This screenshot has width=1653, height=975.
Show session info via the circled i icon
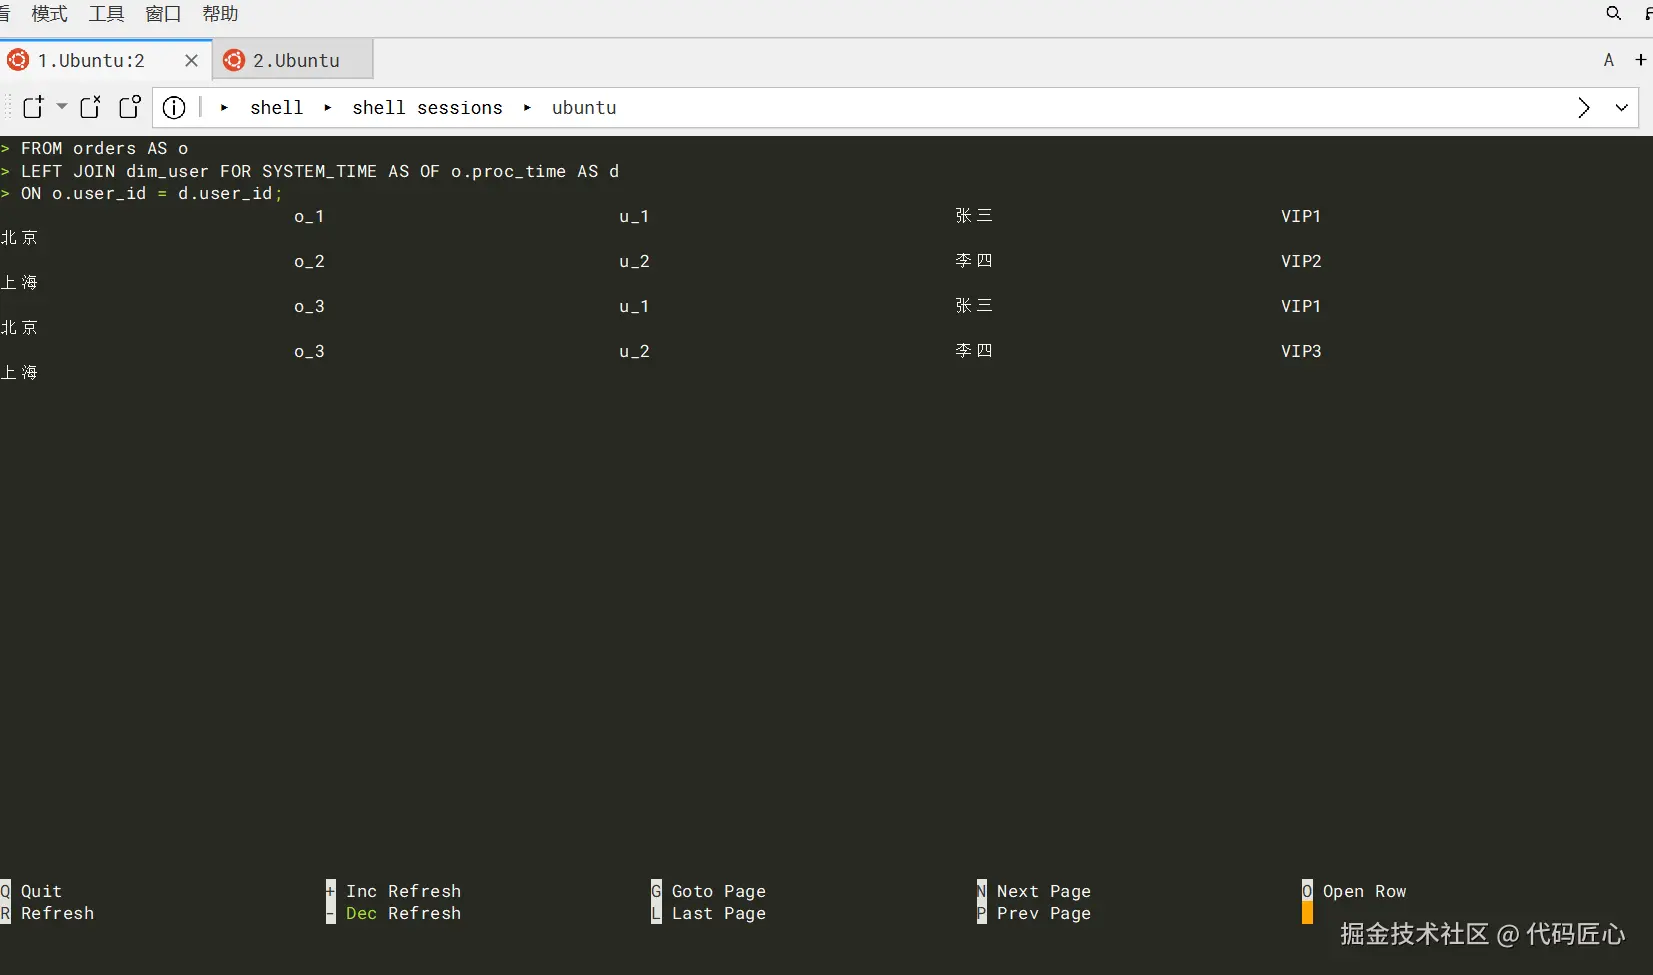coord(174,107)
